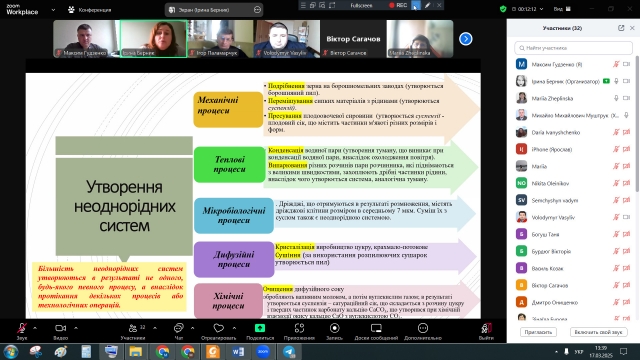Grab the participants list scrollbar

click(x=637, y=124)
